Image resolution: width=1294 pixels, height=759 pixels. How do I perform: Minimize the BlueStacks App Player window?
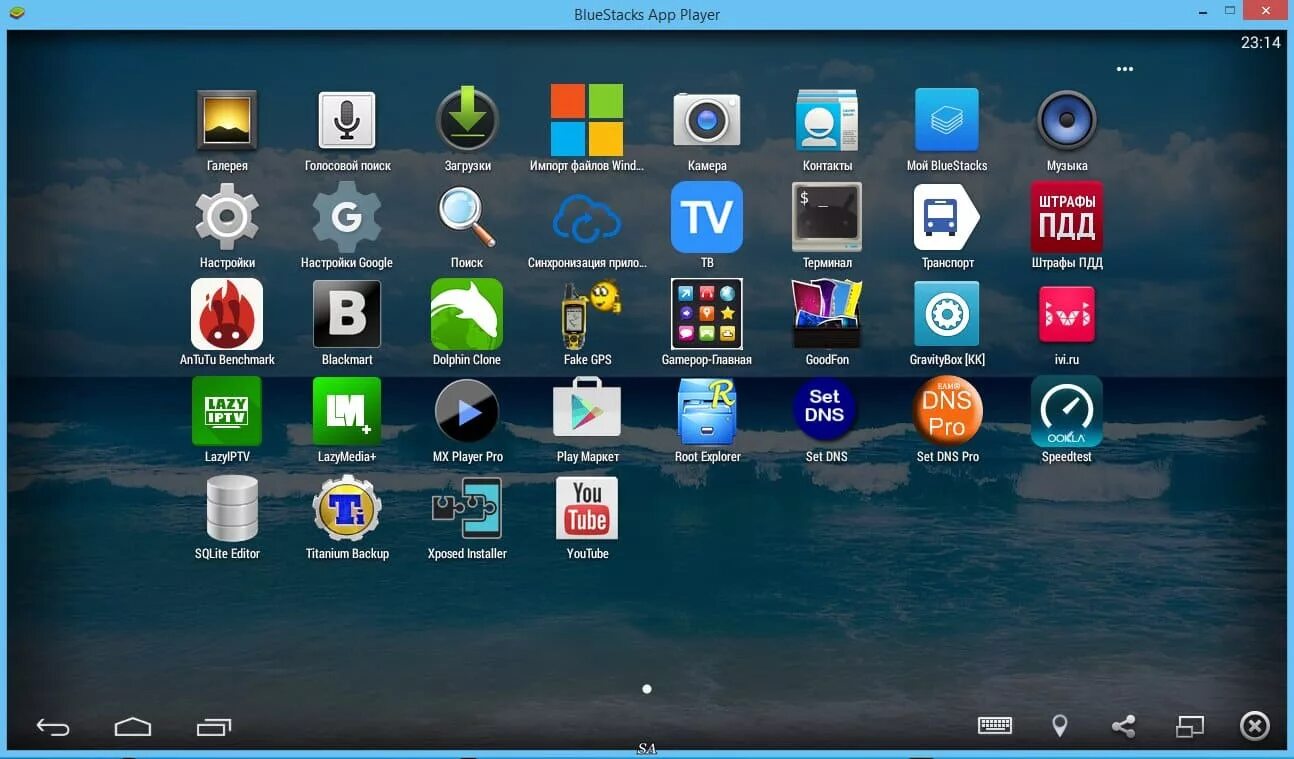pos(1201,12)
